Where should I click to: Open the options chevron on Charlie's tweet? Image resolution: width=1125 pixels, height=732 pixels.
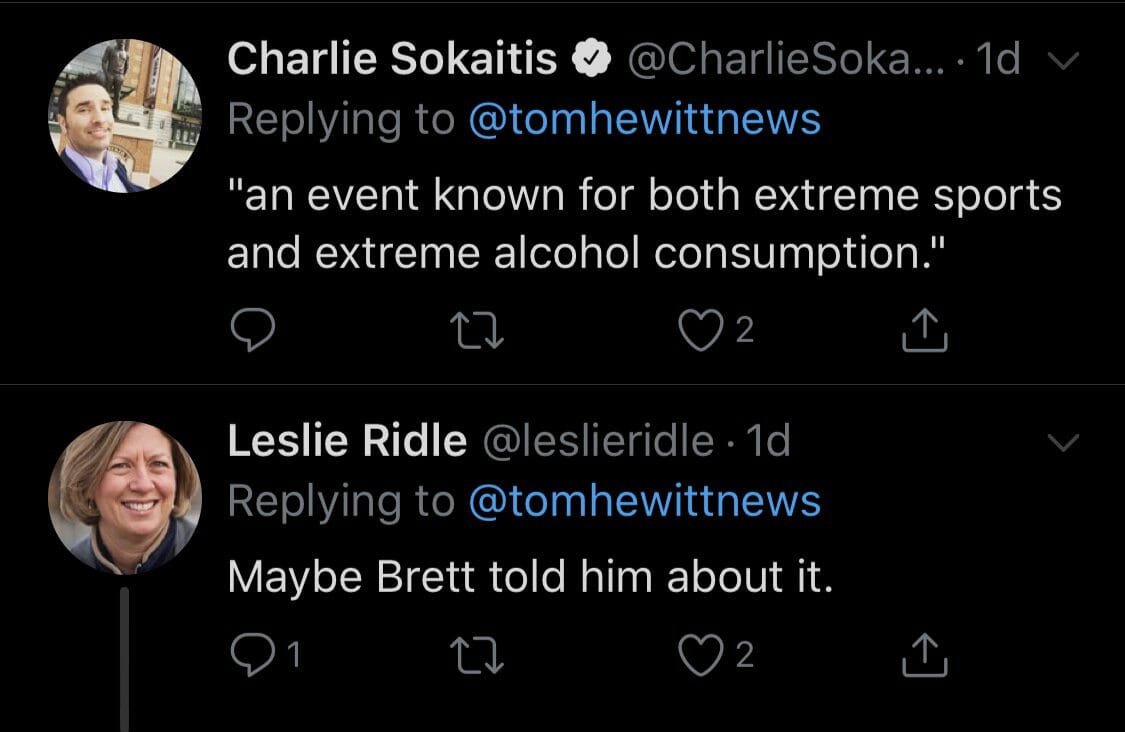coord(1063,60)
